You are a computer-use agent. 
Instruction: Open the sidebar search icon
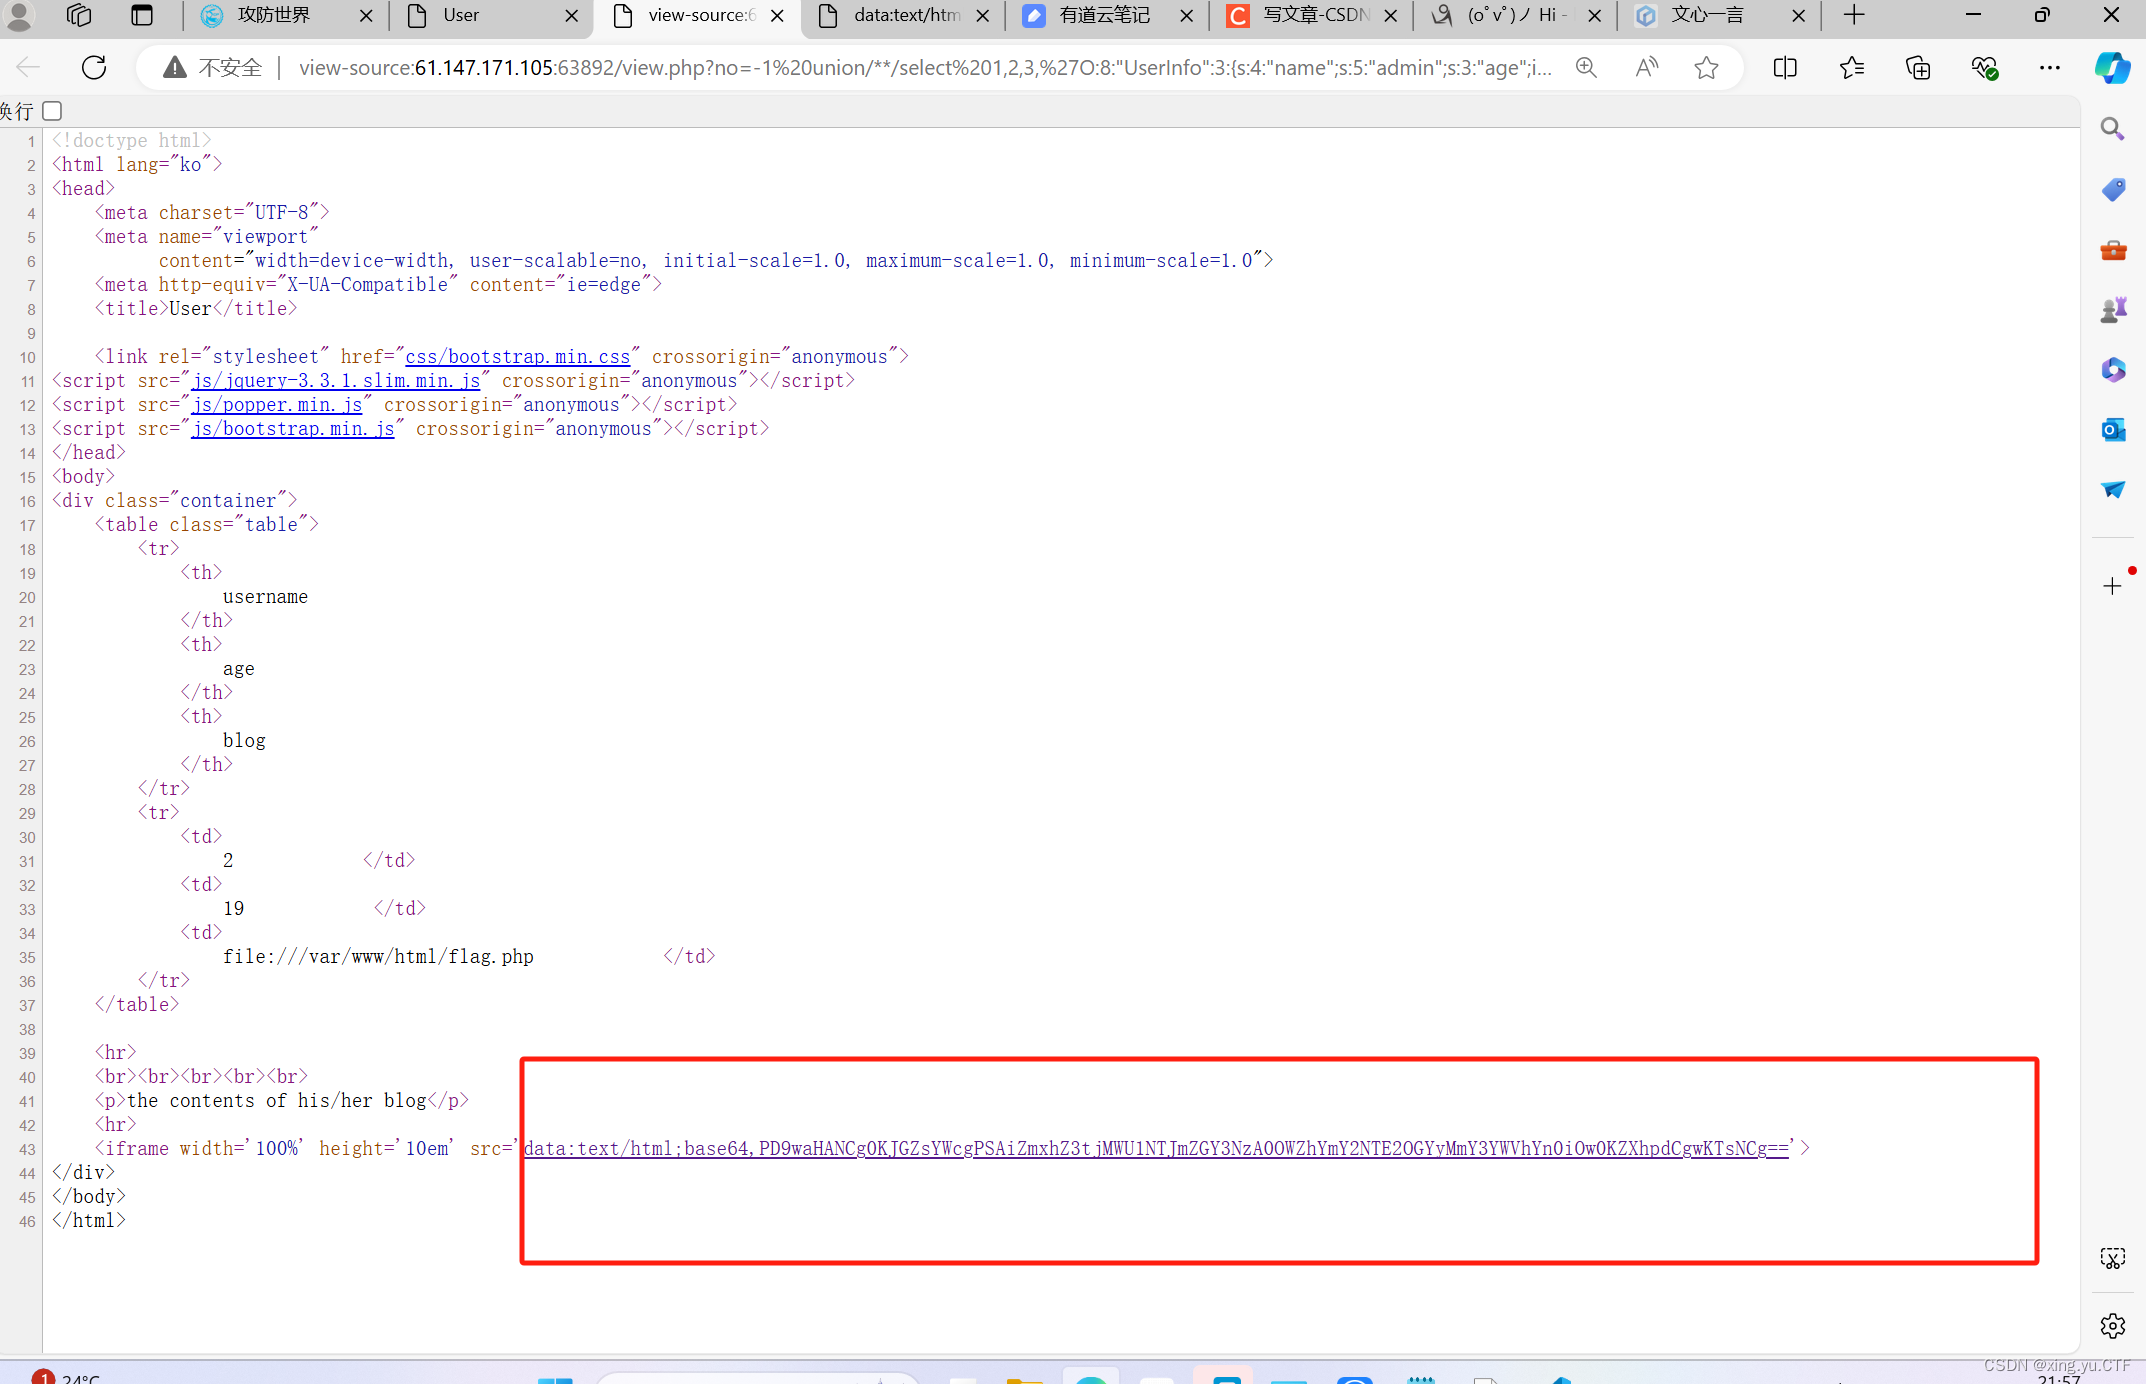click(x=2112, y=129)
